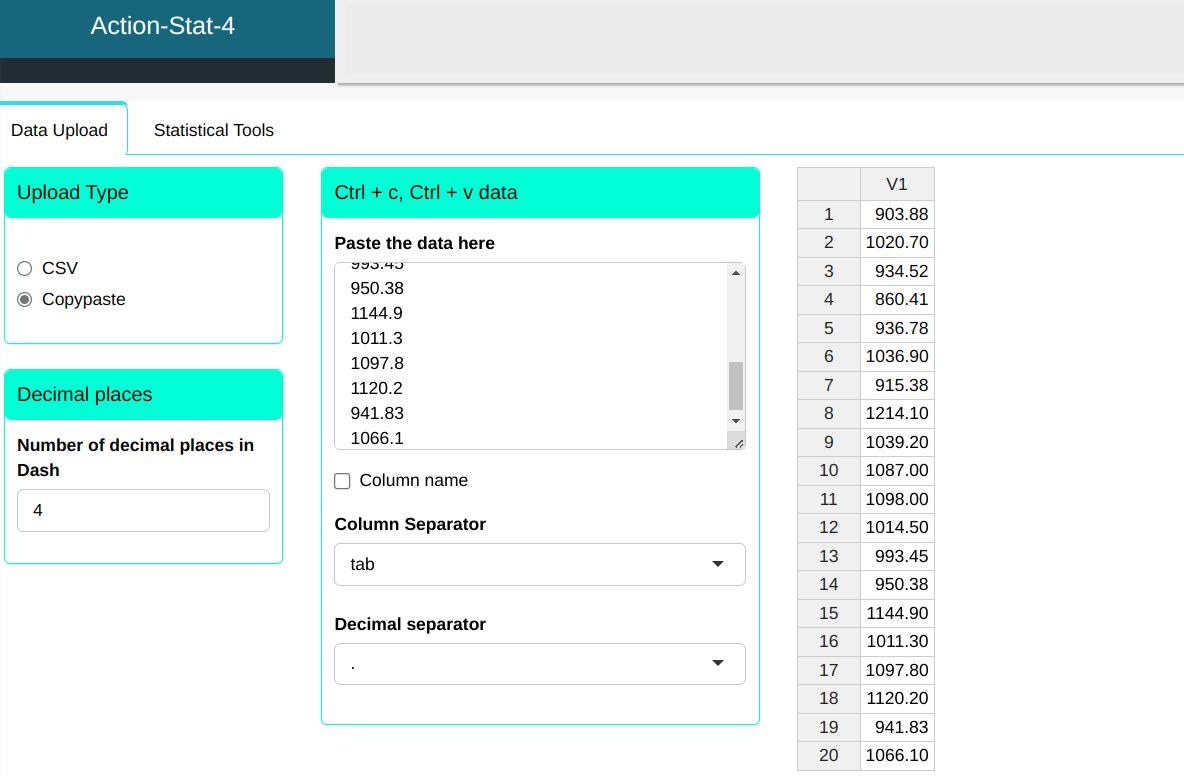
Task: Click the scroll down arrow in paste area
Action: tap(736, 421)
